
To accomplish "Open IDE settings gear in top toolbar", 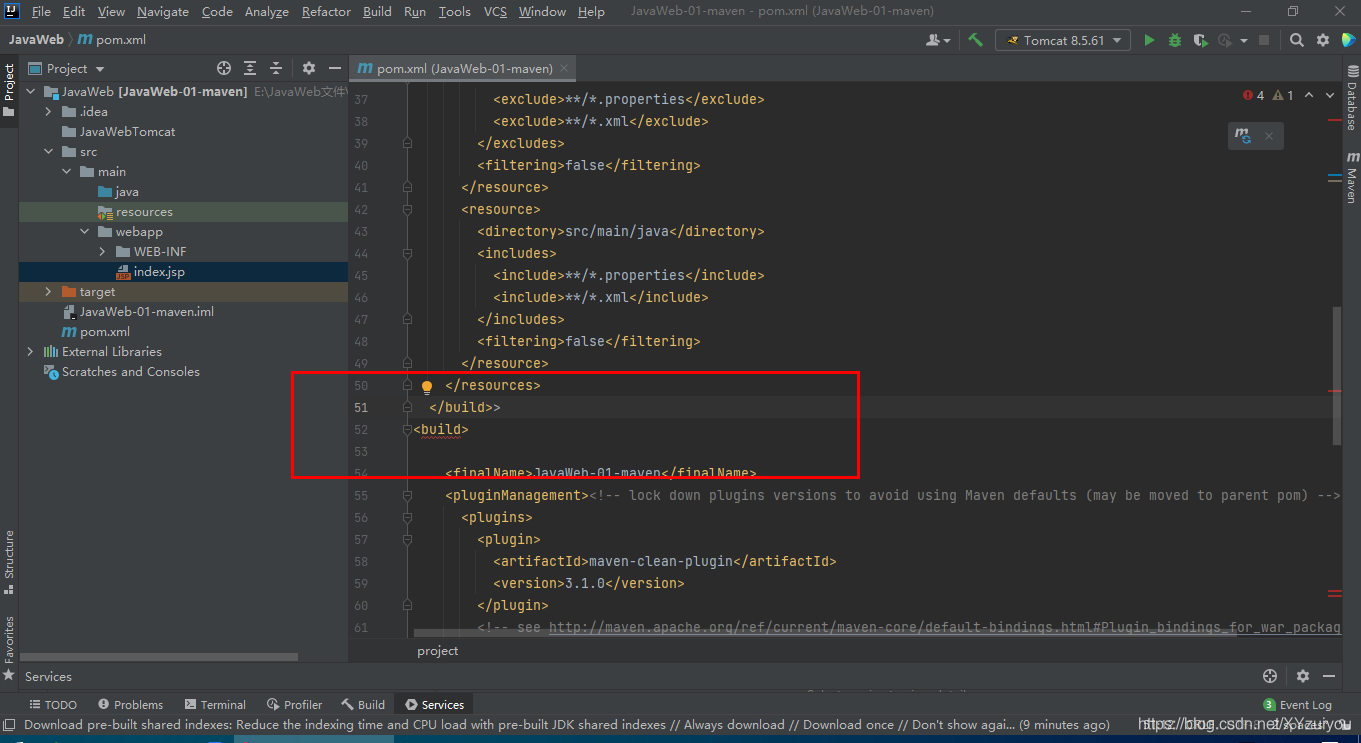I will (1323, 40).
